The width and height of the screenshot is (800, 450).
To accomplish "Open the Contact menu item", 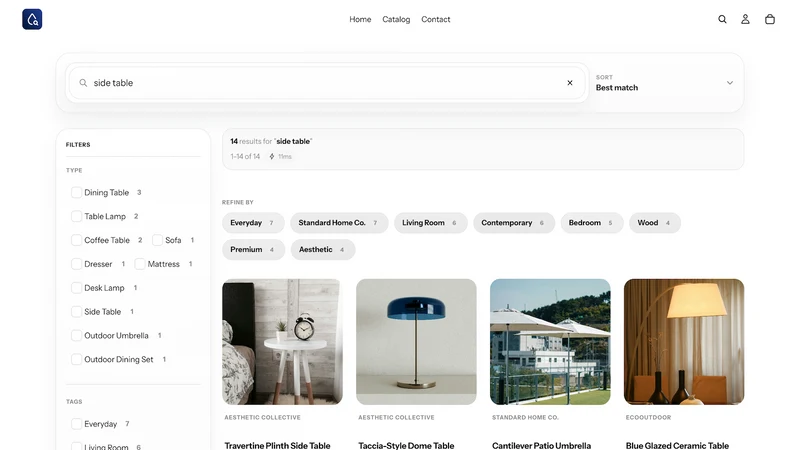I will click(x=436, y=19).
